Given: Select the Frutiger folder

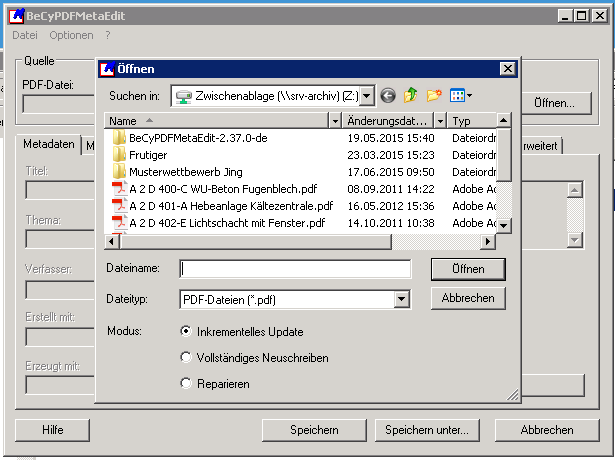Looking at the screenshot, I should click(150, 155).
